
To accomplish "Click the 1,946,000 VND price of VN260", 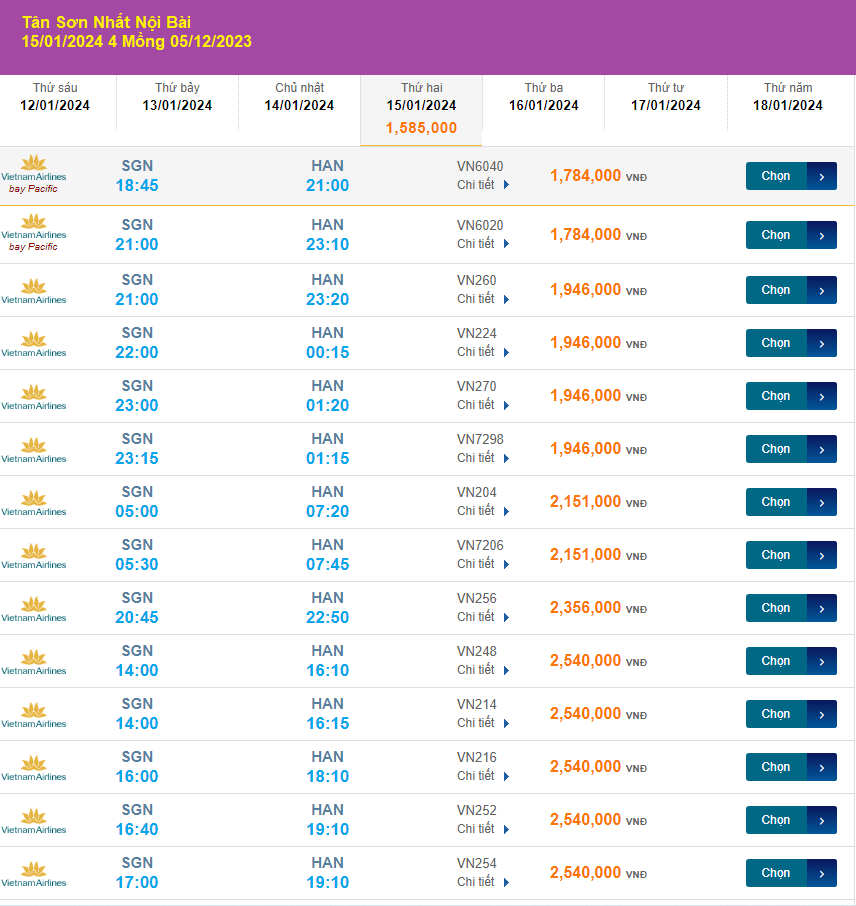I will (x=586, y=290).
